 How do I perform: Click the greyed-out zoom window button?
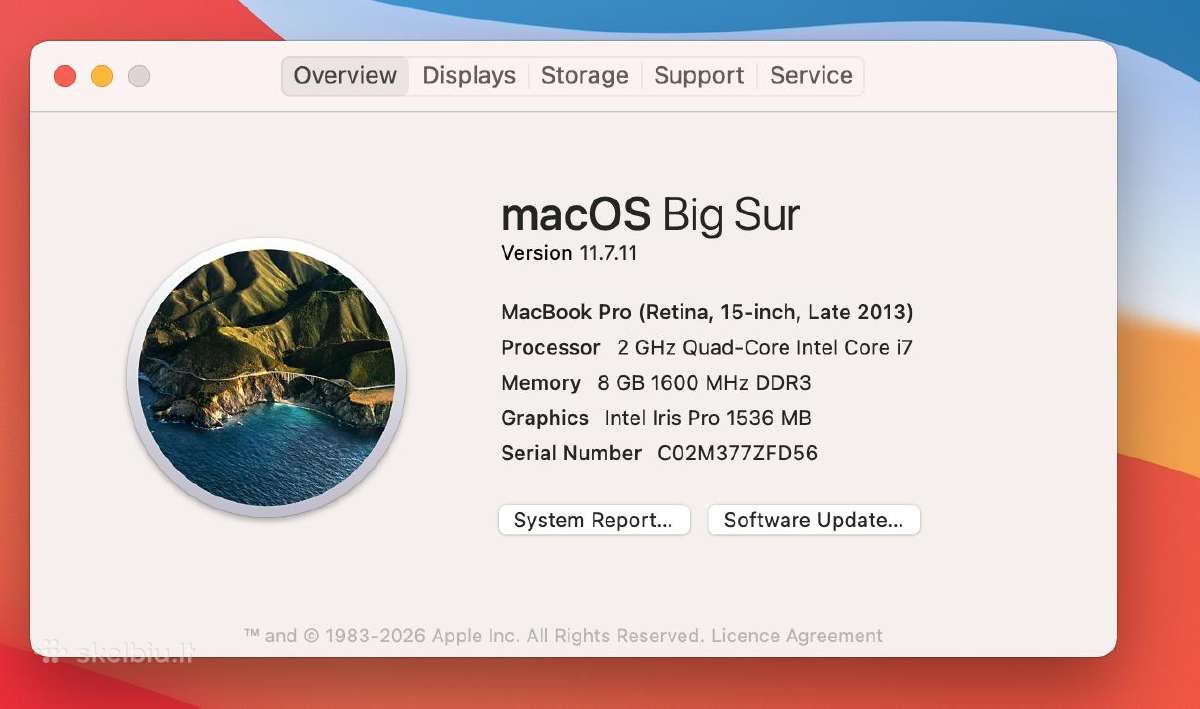[139, 76]
